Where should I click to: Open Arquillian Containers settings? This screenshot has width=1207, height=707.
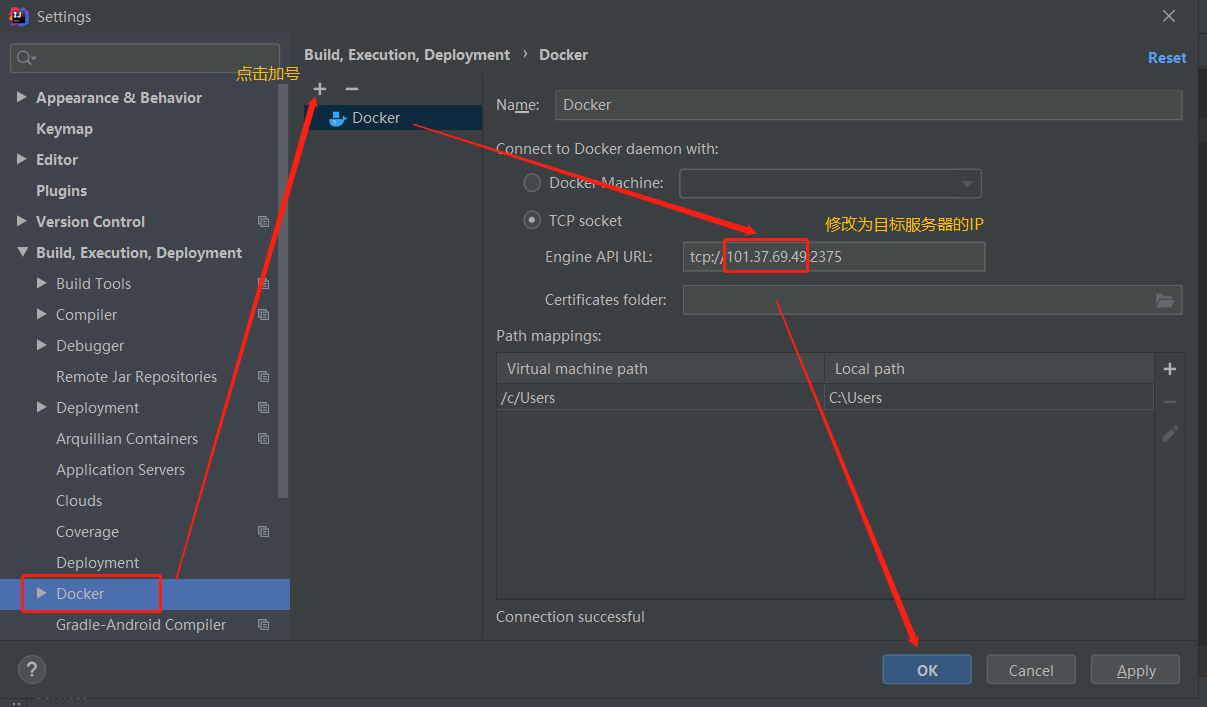coord(127,439)
